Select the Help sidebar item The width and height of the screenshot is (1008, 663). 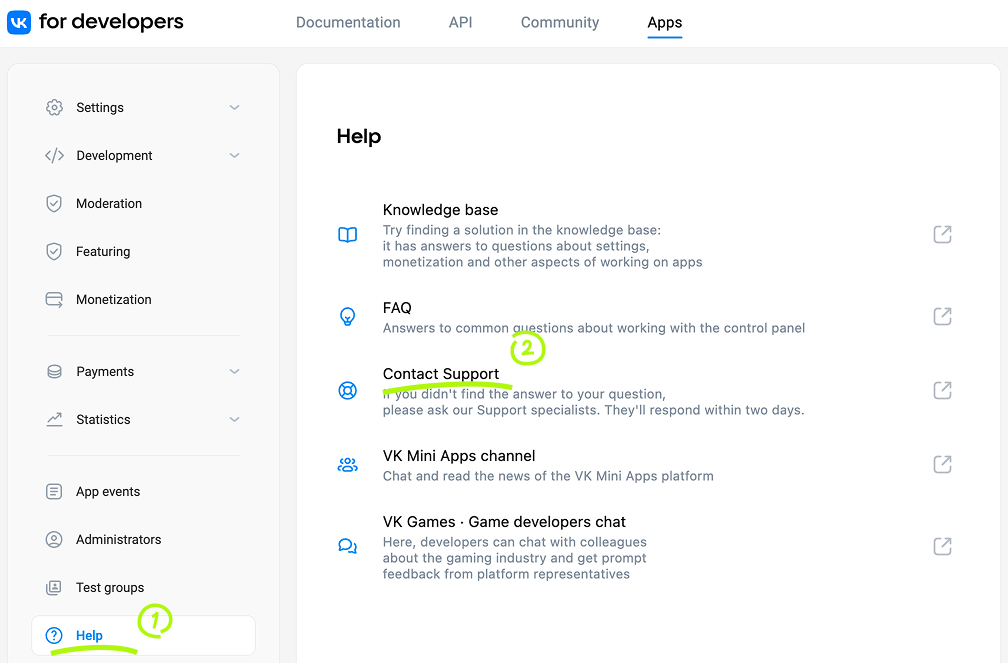(x=143, y=635)
